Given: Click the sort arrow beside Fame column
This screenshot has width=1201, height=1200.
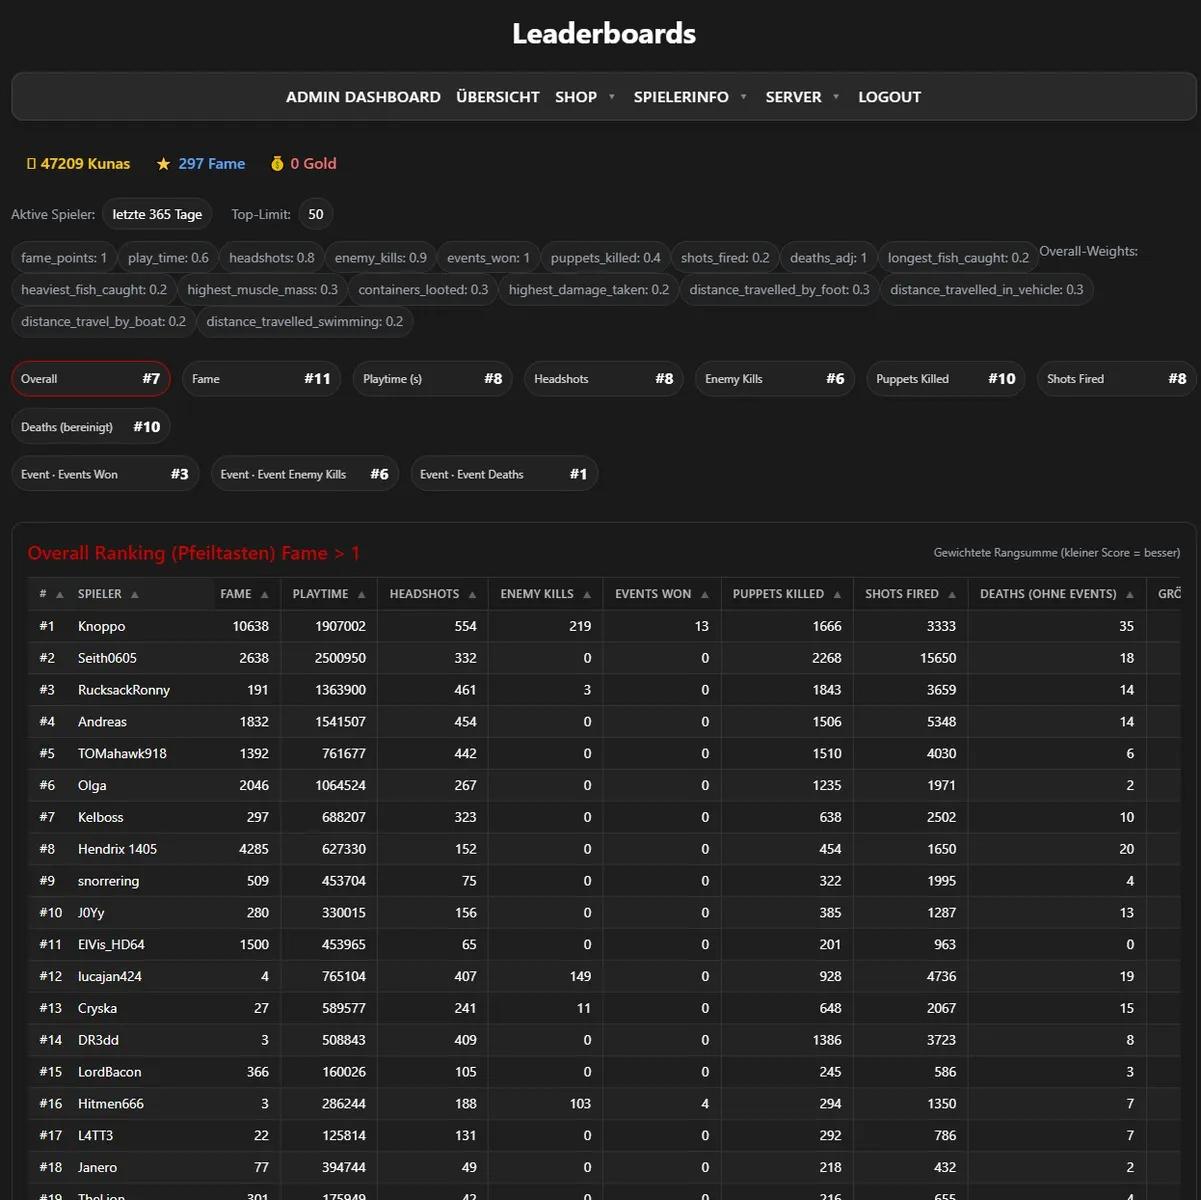Looking at the screenshot, I should coord(265,594).
